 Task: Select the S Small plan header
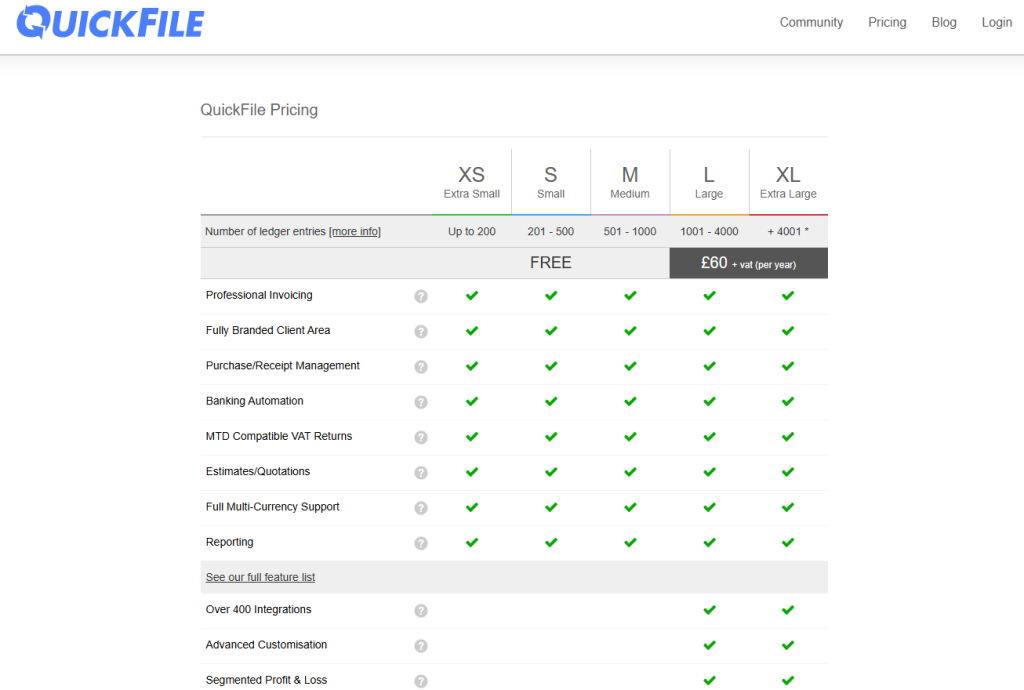click(x=551, y=182)
